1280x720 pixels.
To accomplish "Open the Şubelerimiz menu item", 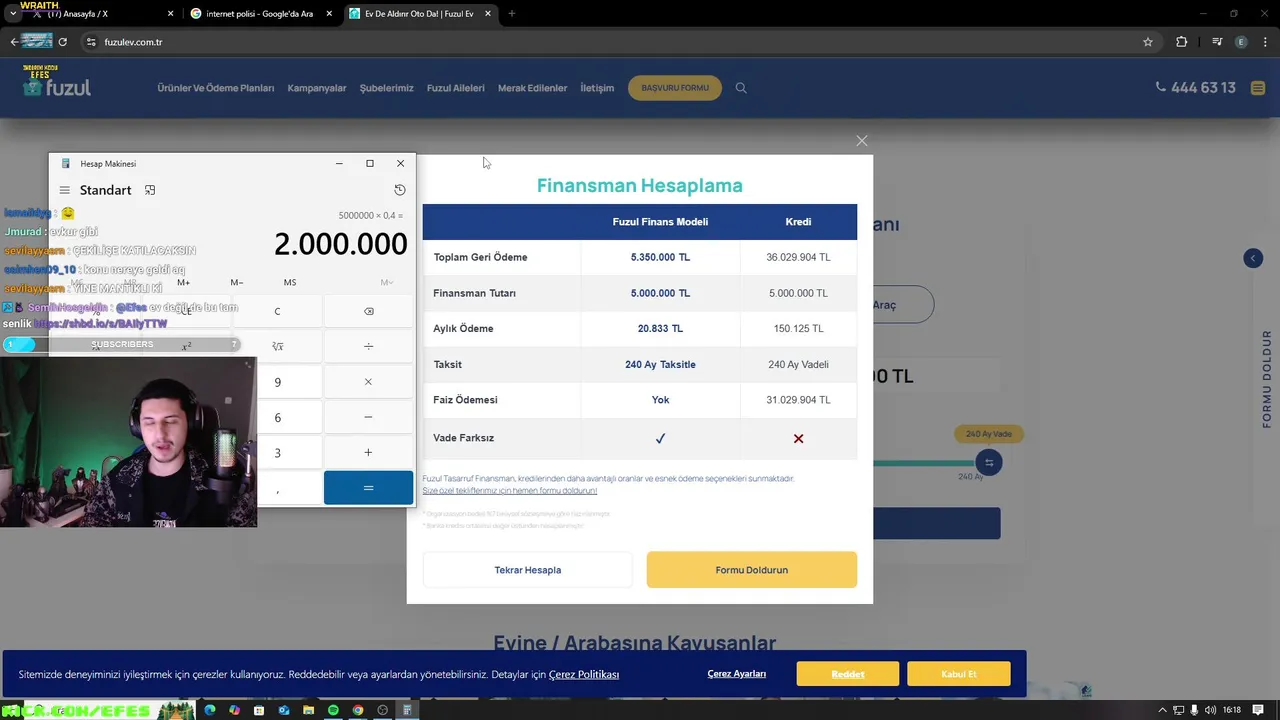I will coord(386,88).
